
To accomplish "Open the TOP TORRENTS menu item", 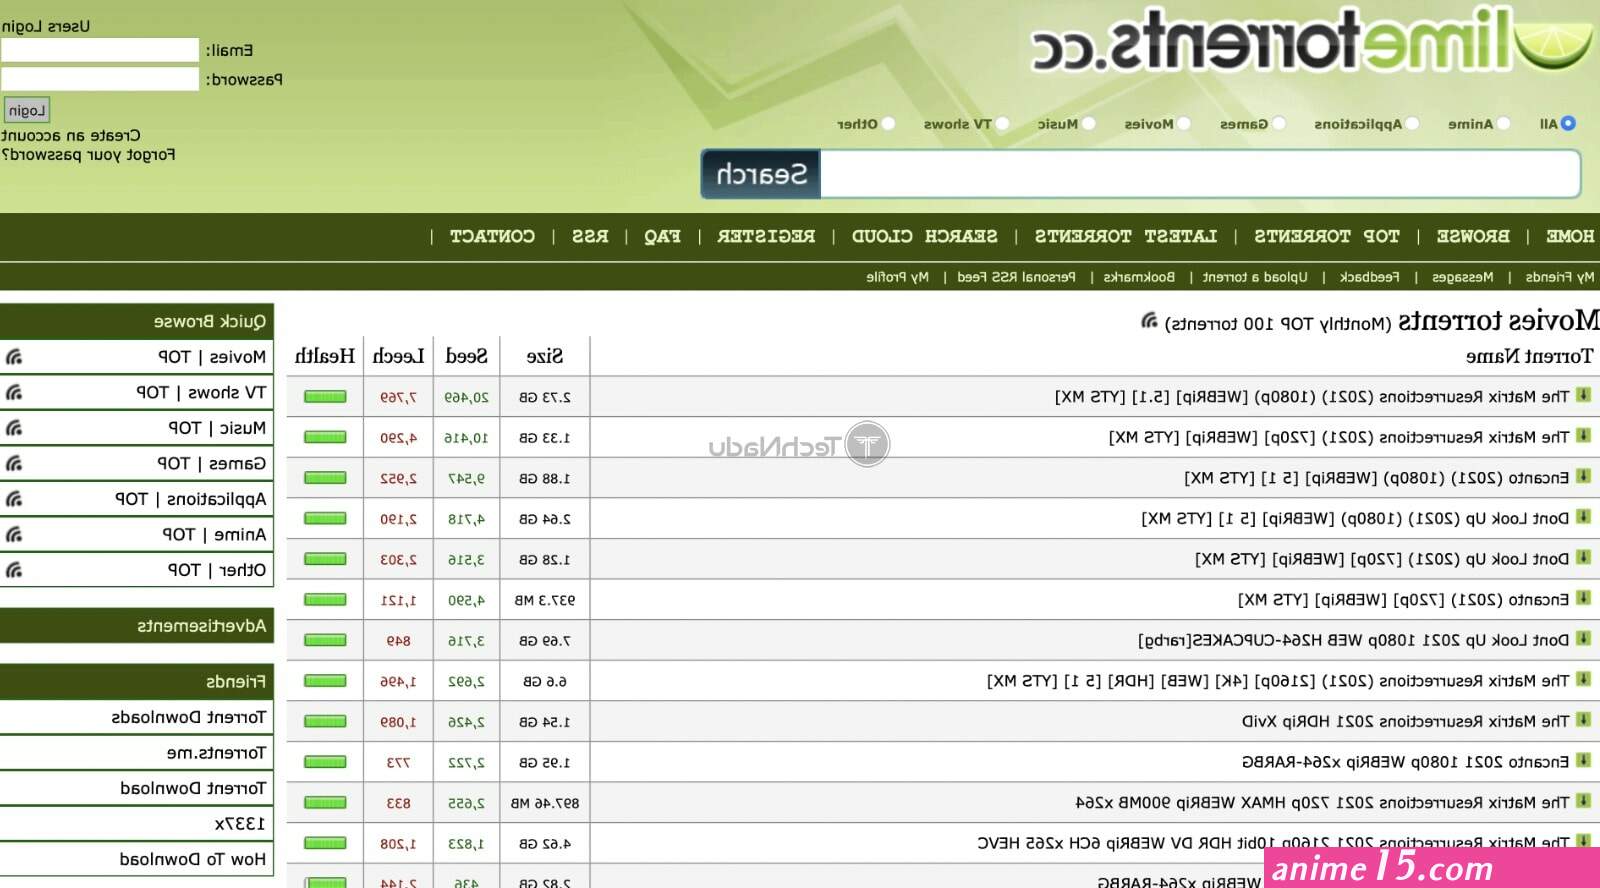I will [x=1327, y=236].
